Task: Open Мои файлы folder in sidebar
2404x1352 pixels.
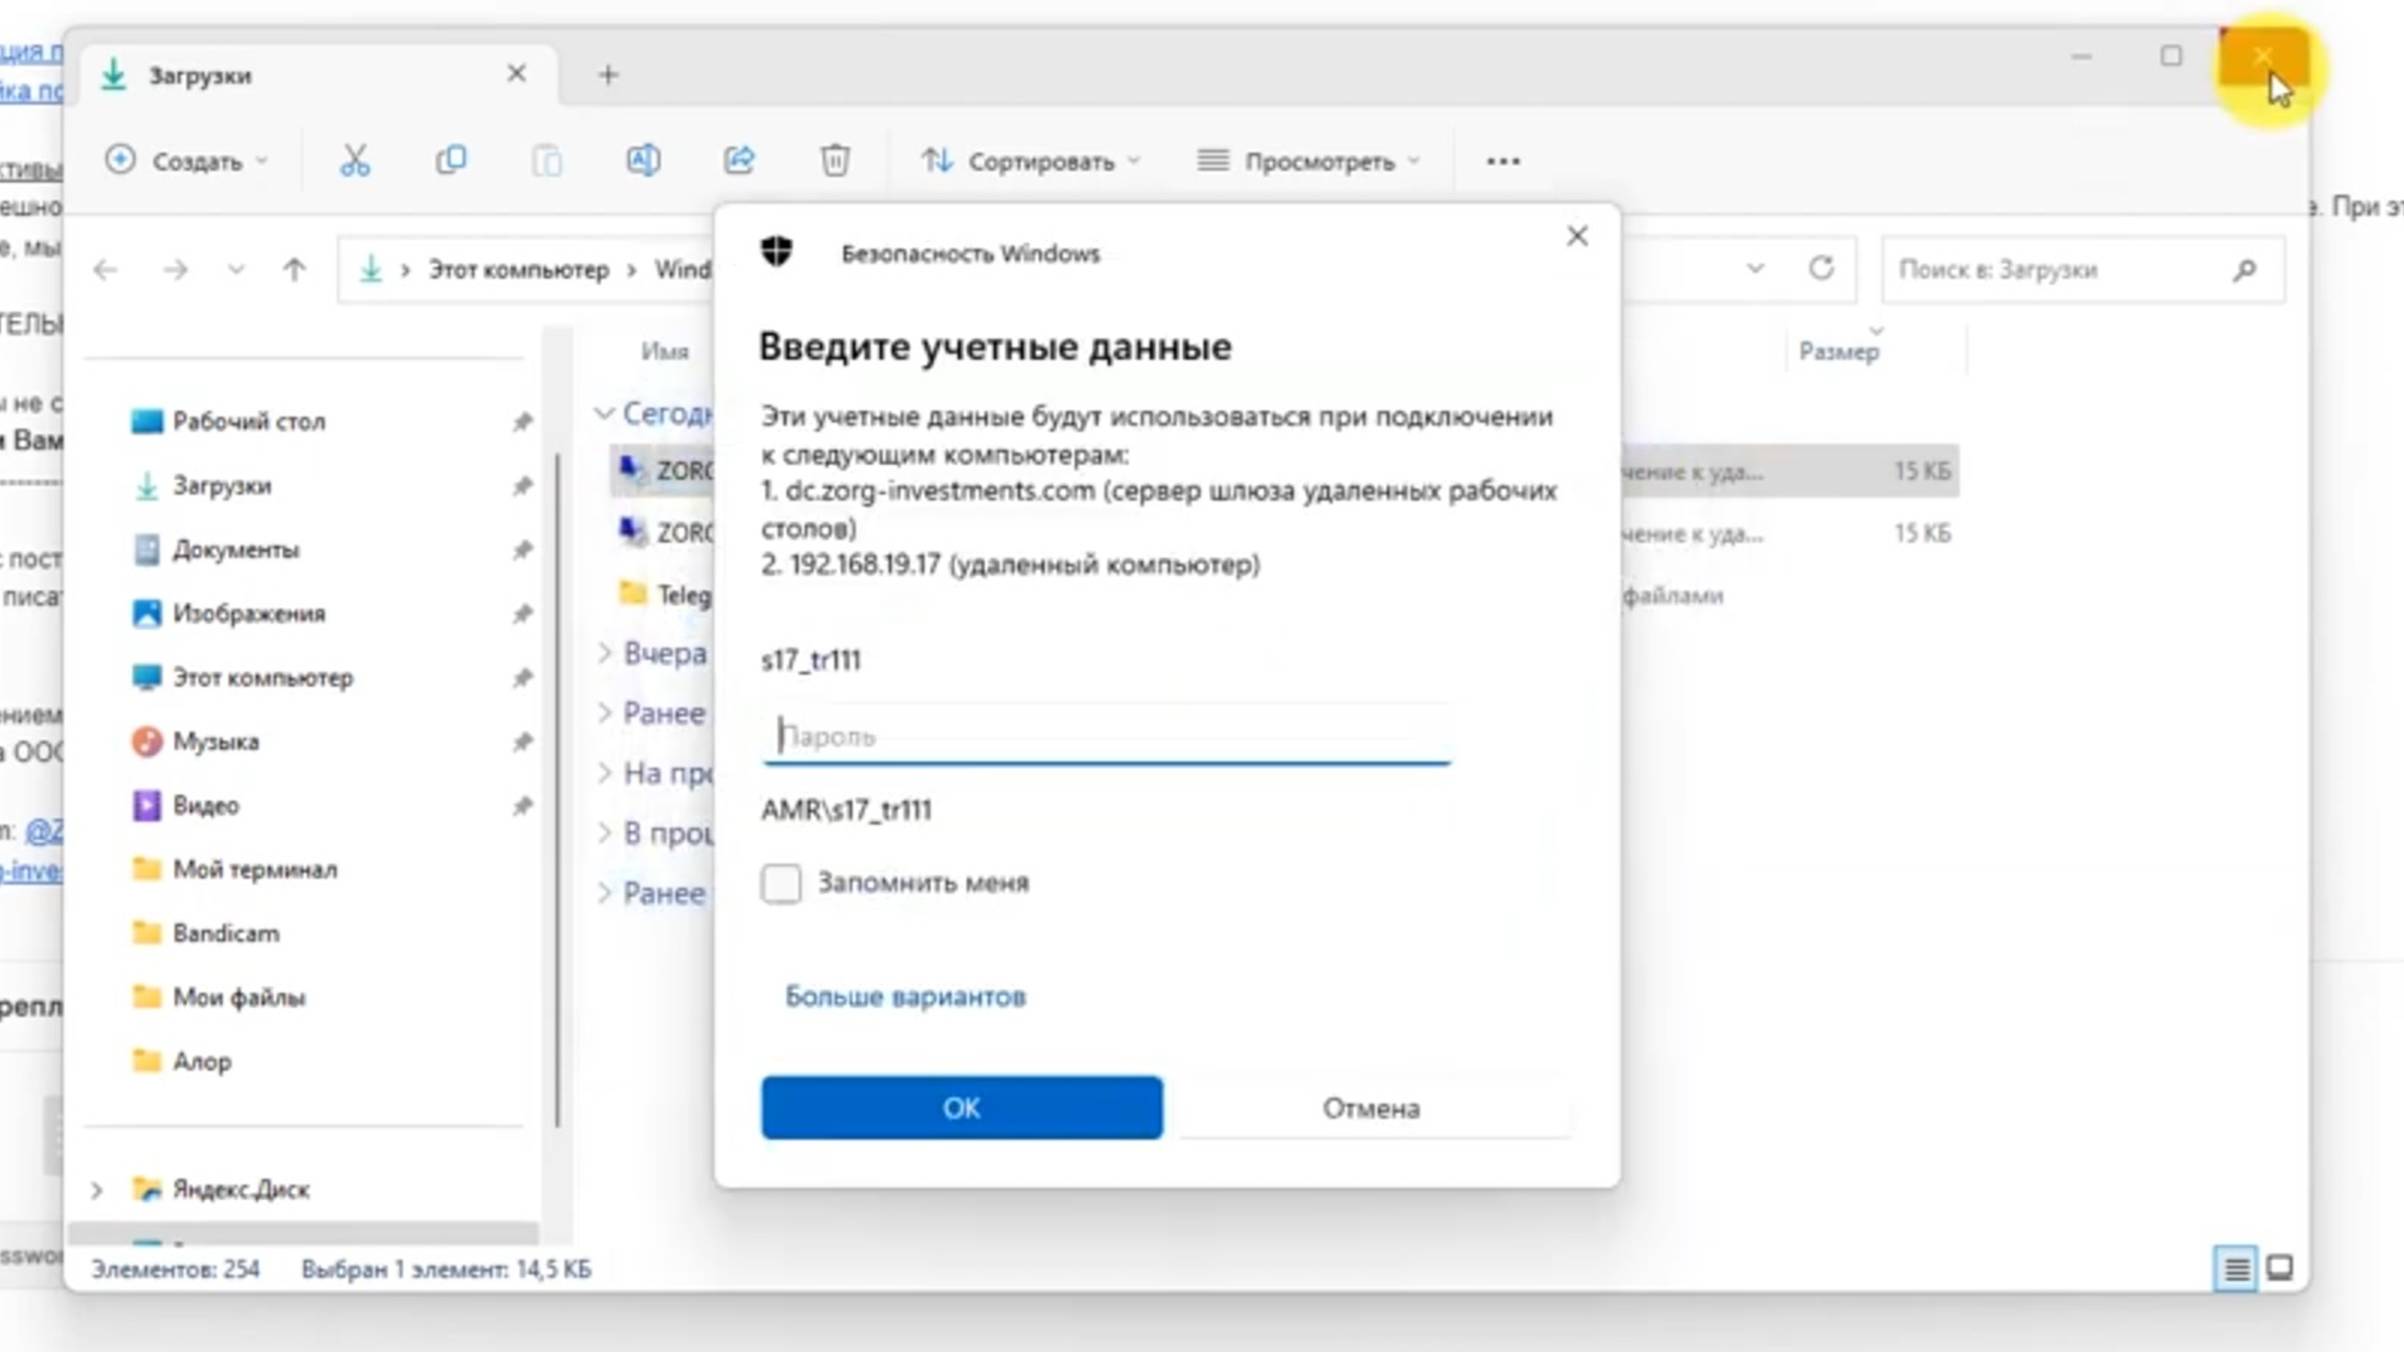Action: [239, 997]
